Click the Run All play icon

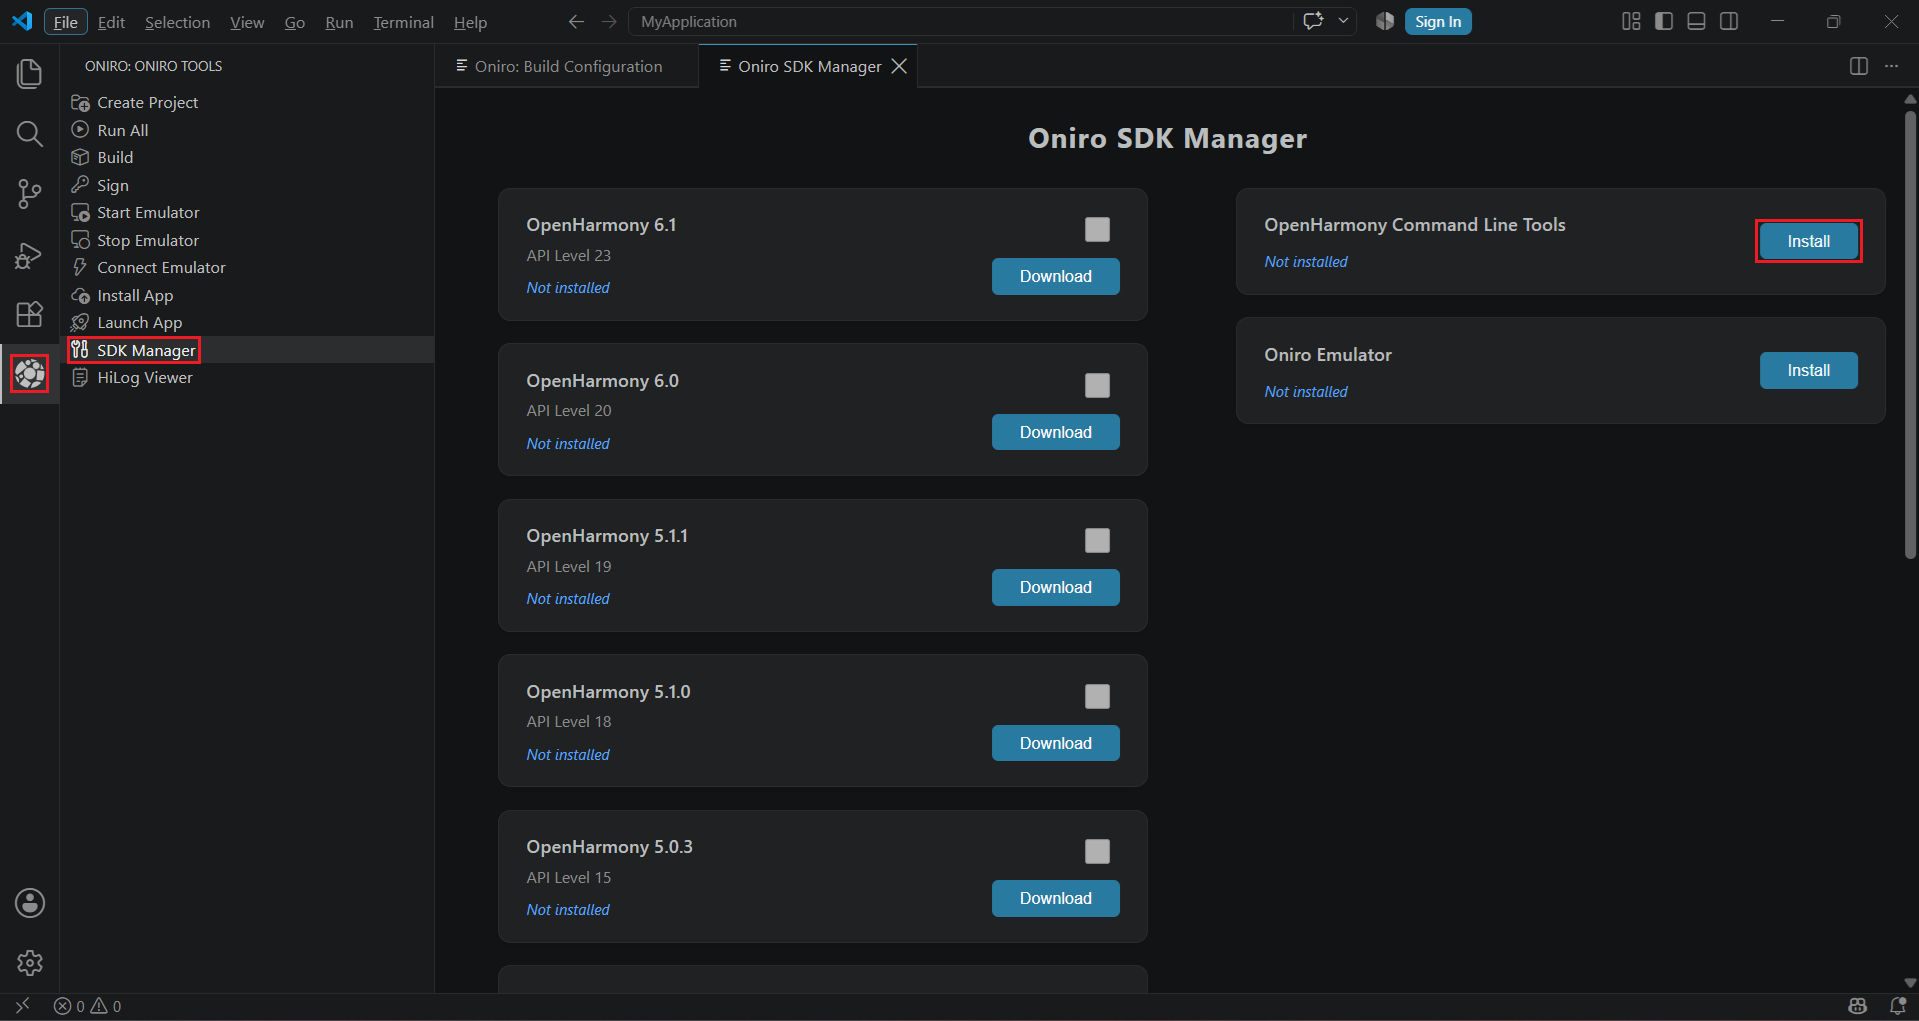tap(81, 130)
